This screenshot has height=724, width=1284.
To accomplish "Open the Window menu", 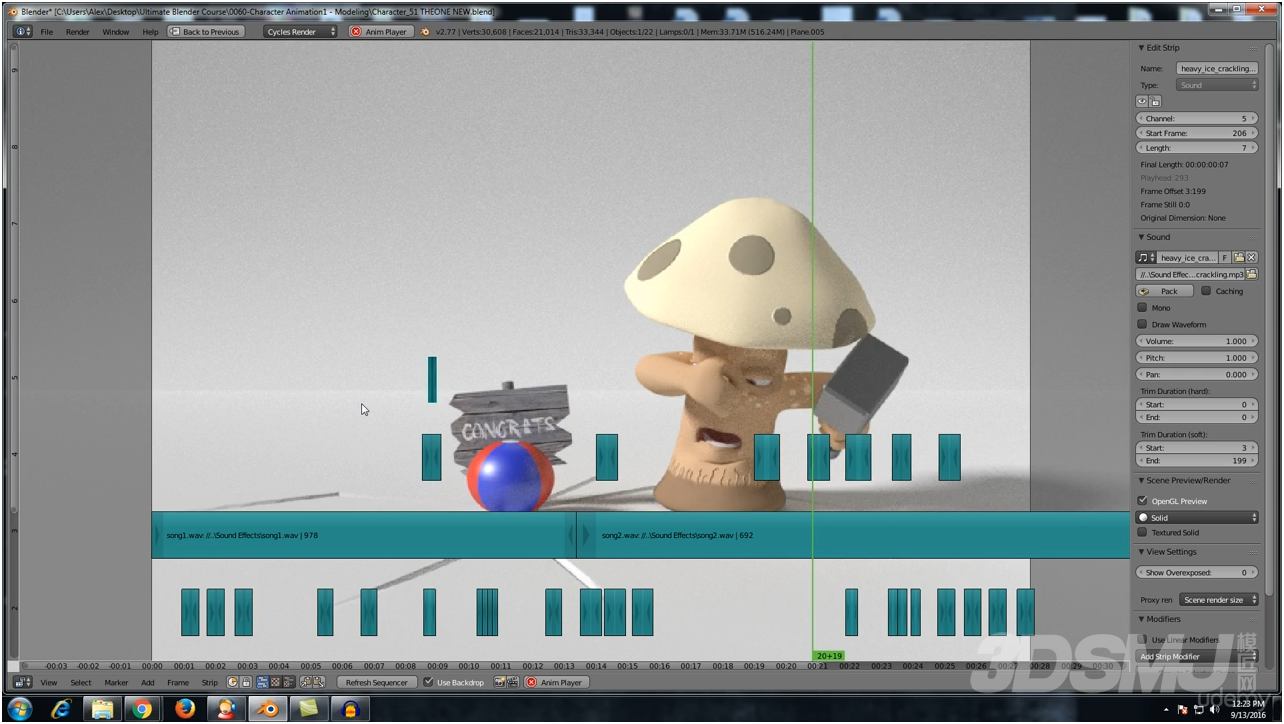I will coord(116,32).
